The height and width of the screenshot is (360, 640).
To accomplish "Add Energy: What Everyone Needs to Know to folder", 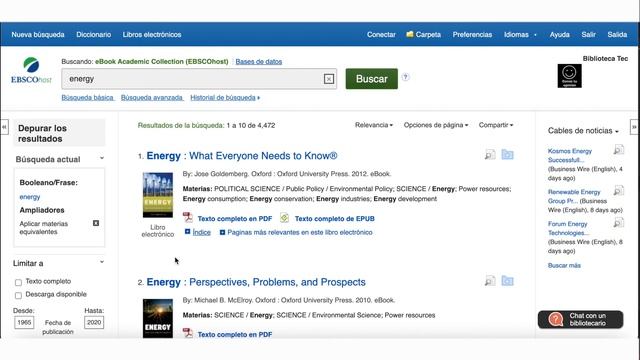I will point(507,155).
